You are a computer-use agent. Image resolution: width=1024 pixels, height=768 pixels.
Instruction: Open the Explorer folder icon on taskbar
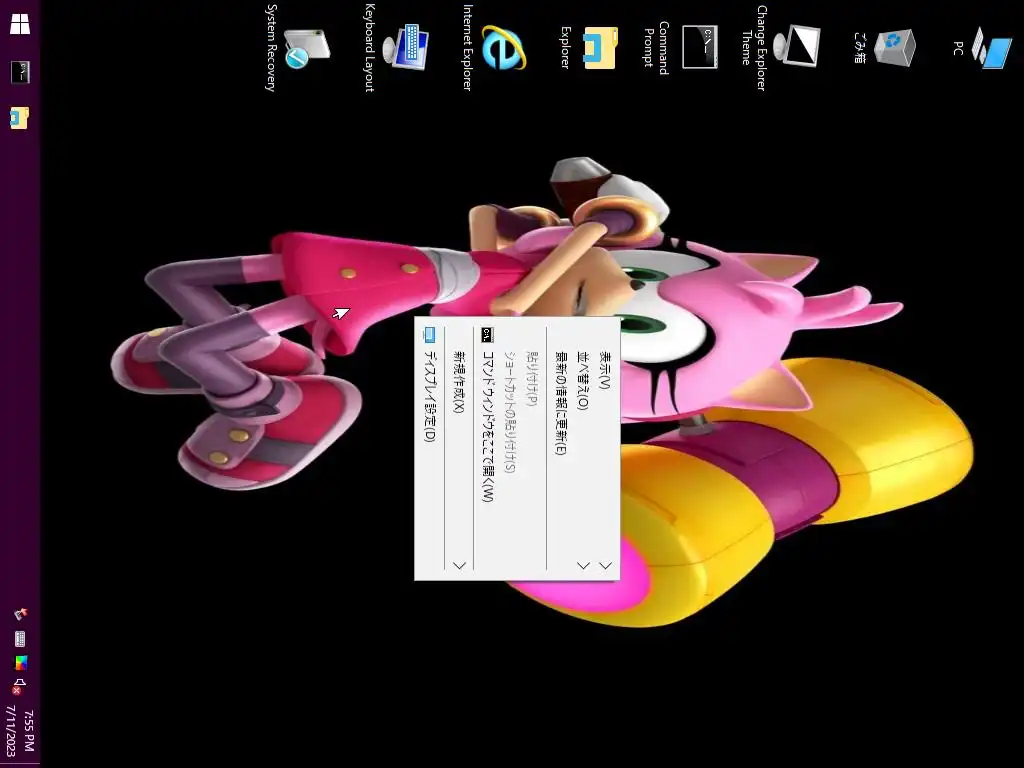pos(20,118)
